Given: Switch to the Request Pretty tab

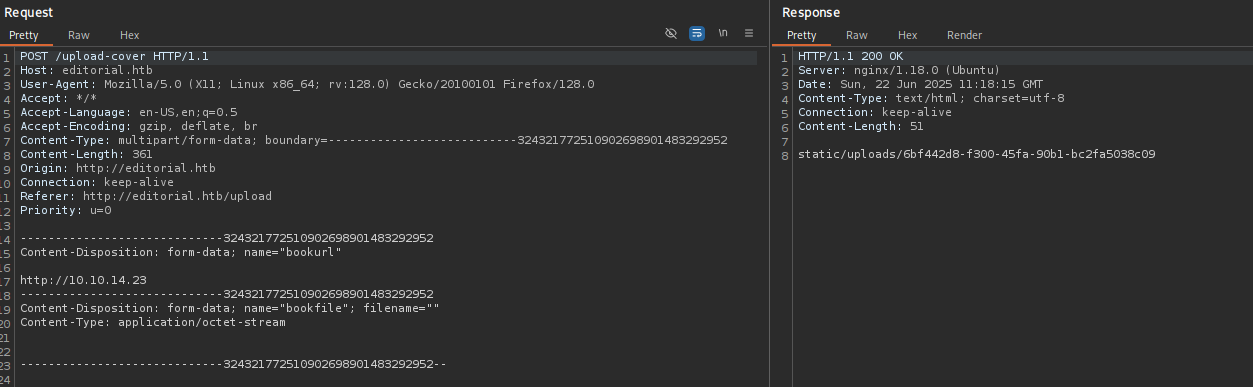Looking at the screenshot, I should pos(24,35).
